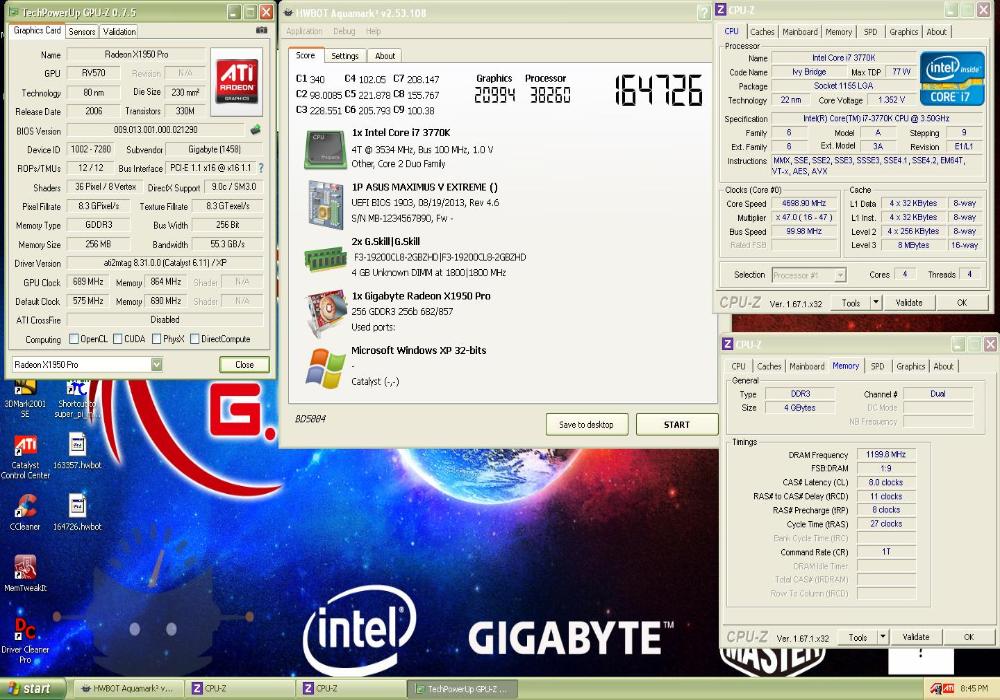Switch to the Sensors tab in GPU-Z
This screenshot has width=1000, height=700.
pyautogui.click(x=82, y=31)
